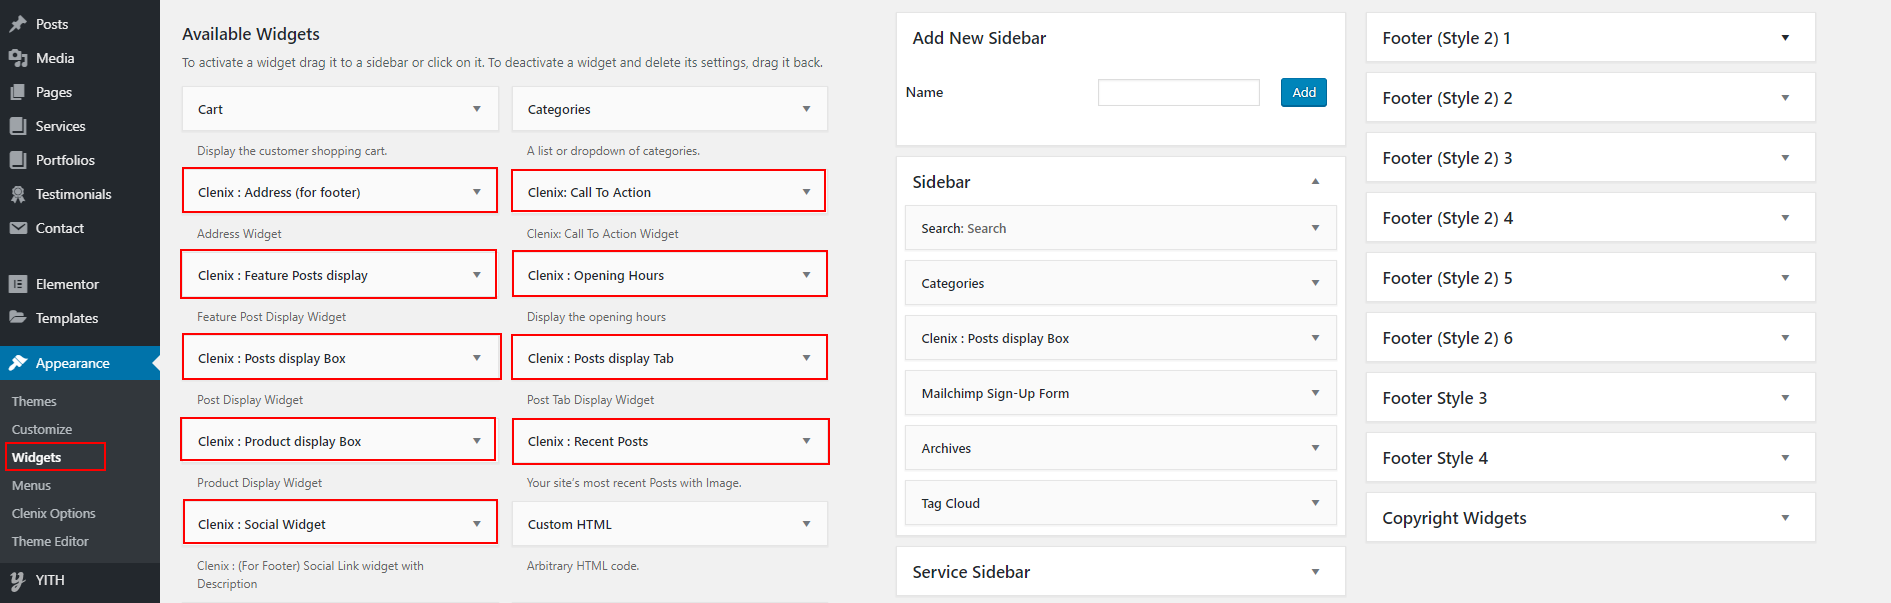Image resolution: width=1891 pixels, height=603 pixels.
Task: Click the new sidebar Name field
Action: point(1179,92)
